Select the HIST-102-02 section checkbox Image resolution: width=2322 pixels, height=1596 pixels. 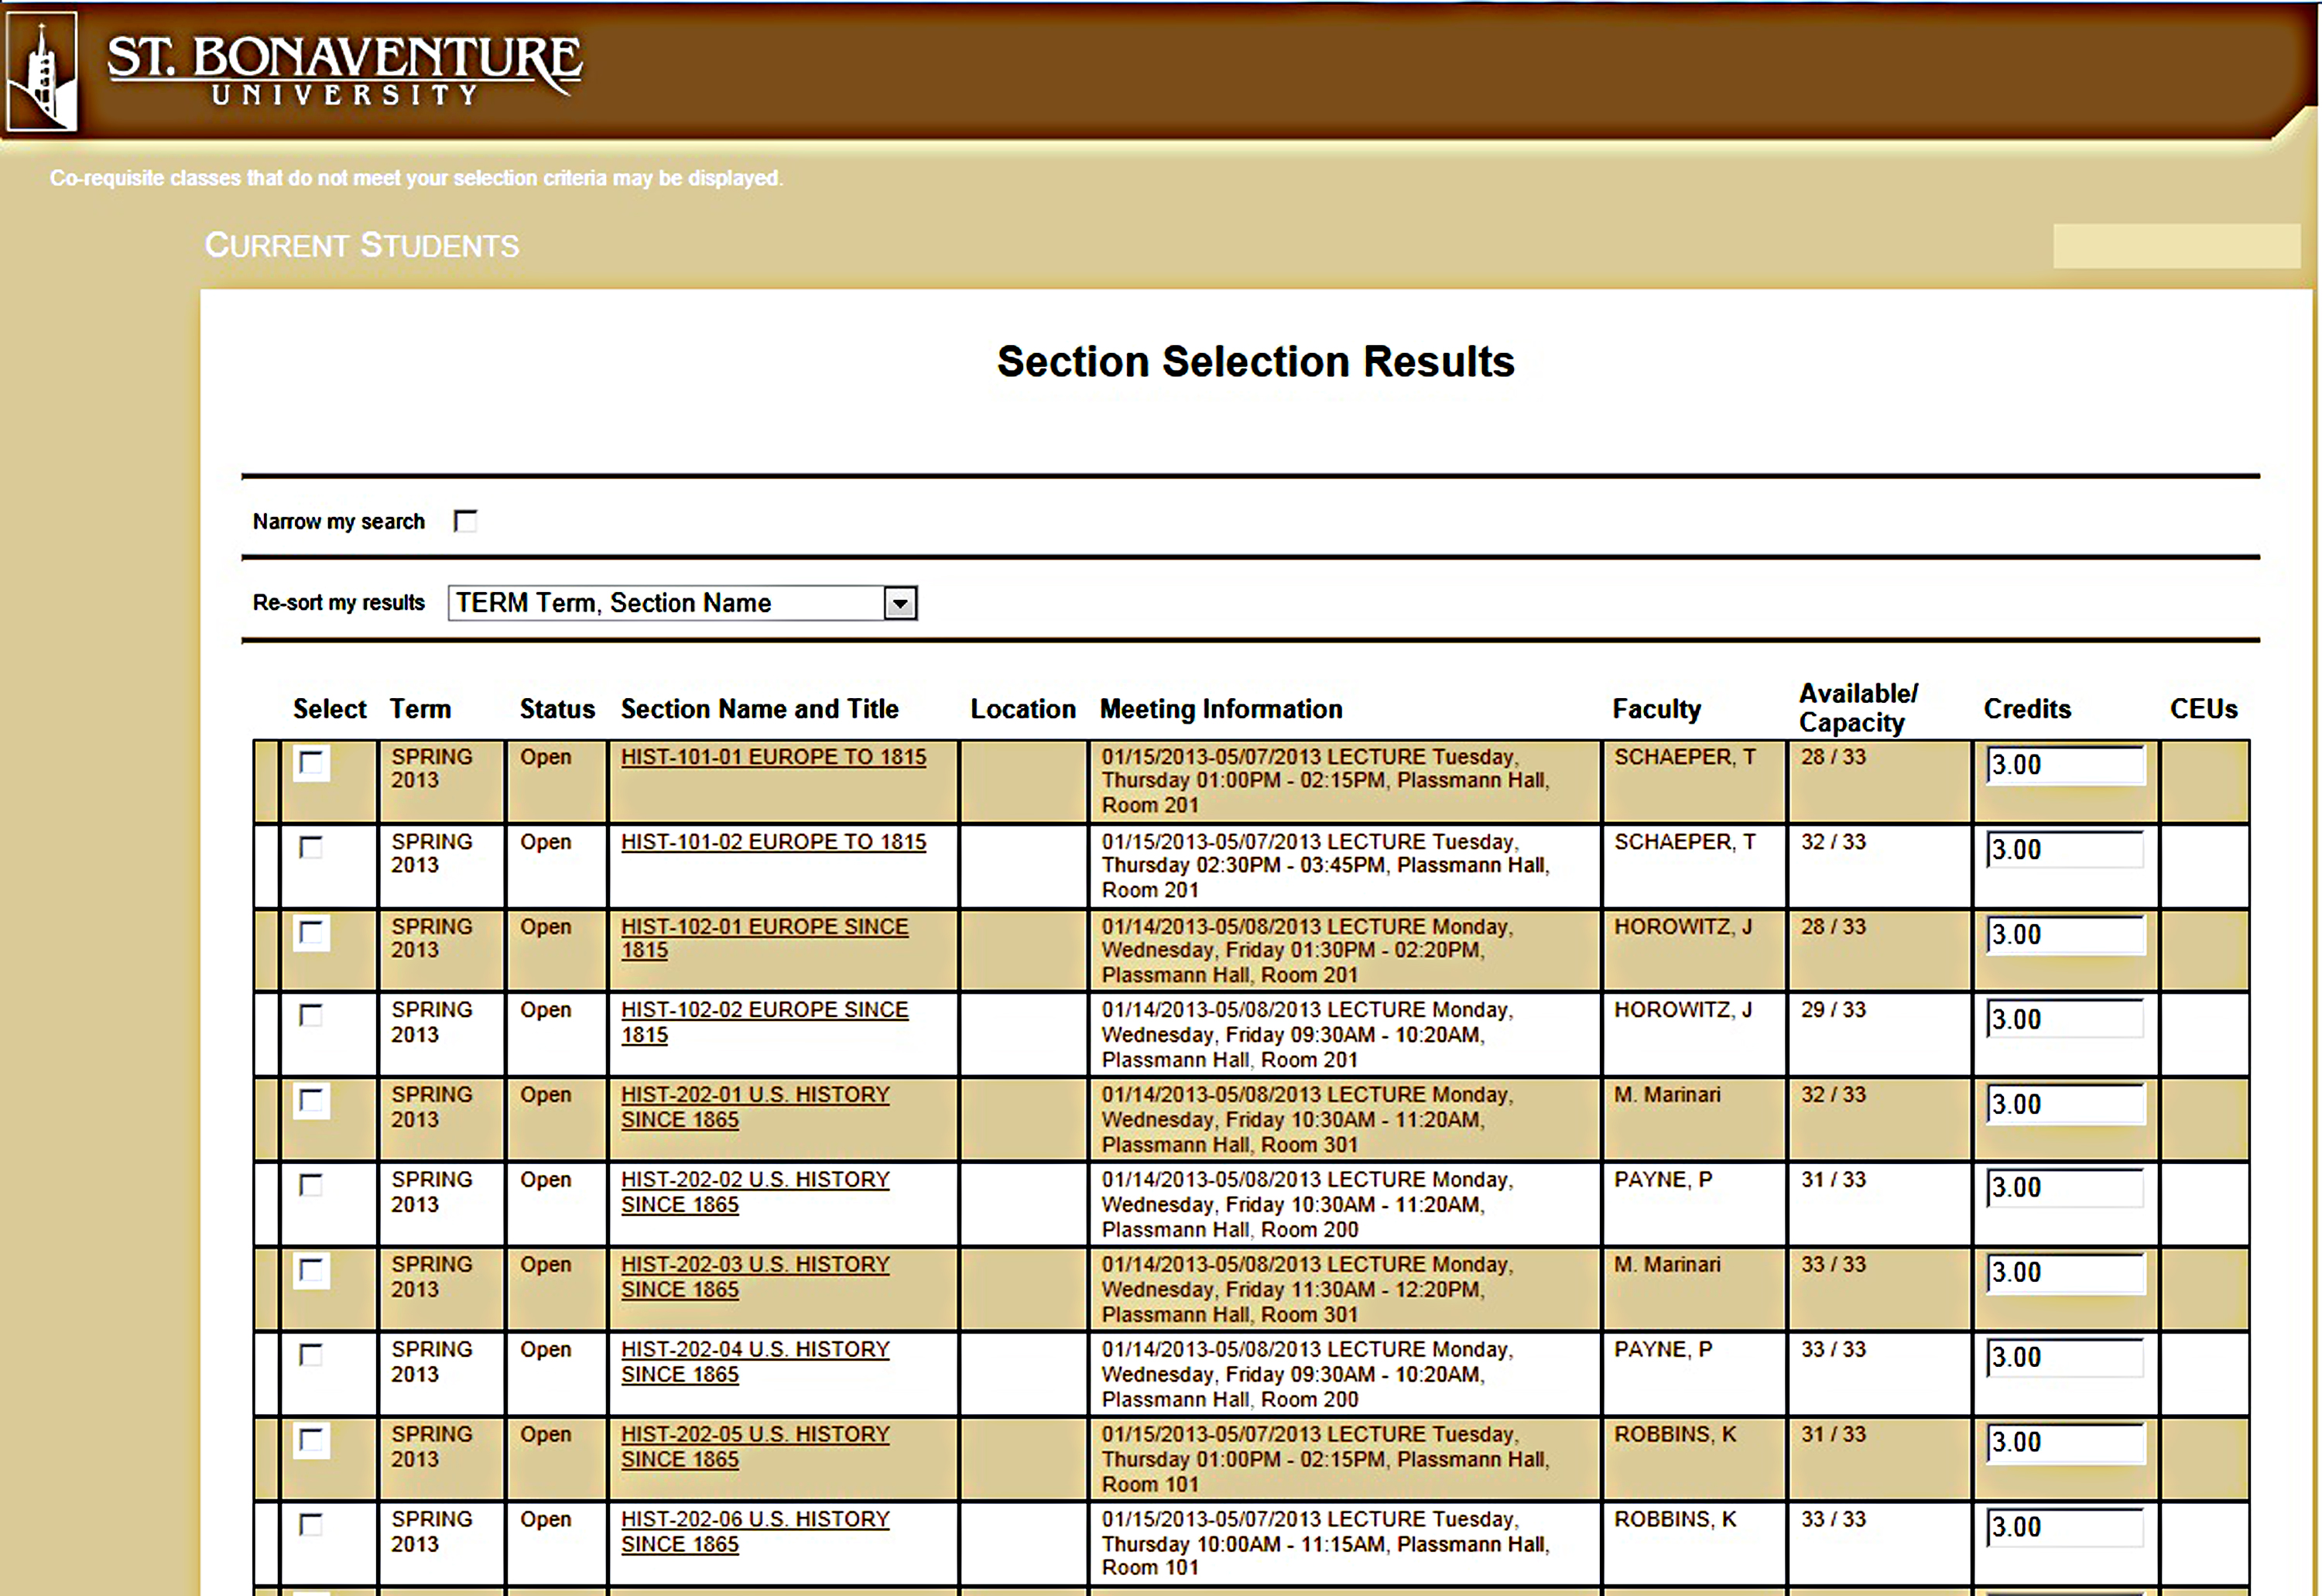pyautogui.click(x=311, y=1016)
